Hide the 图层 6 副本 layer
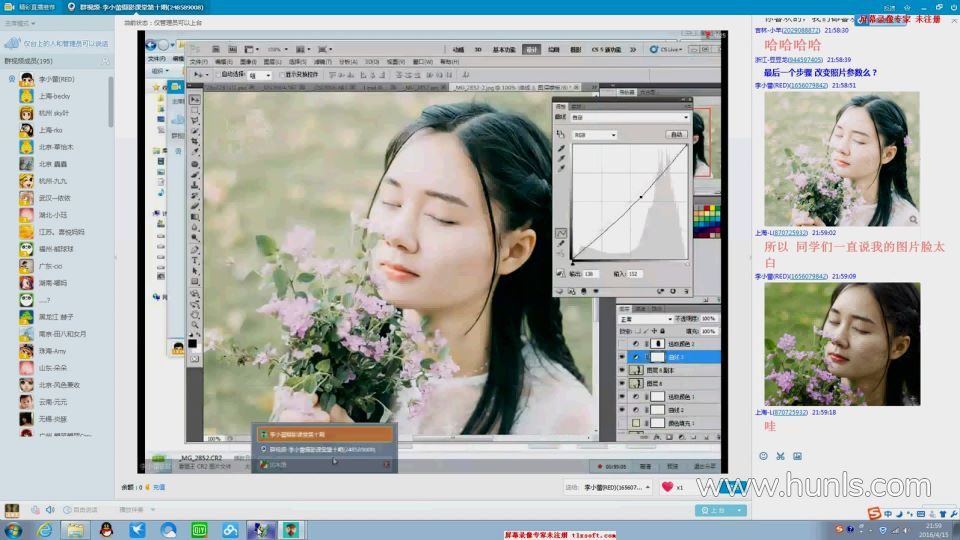Image resolution: width=960 pixels, height=540 pixels. point(622,370)
